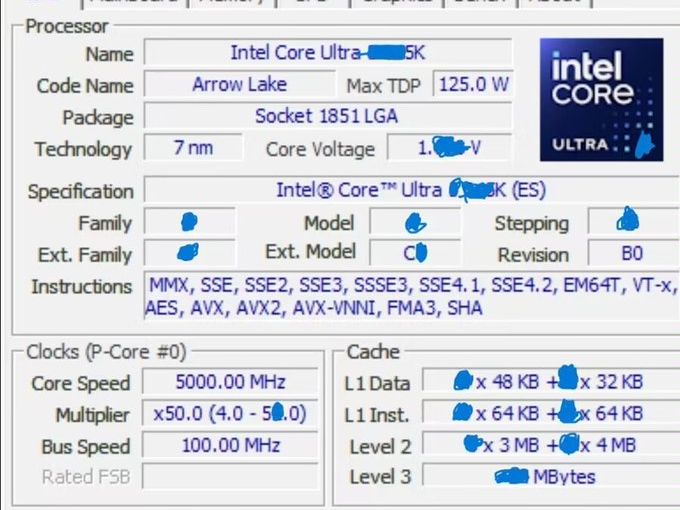Screen dimensions: 680x510
Task: Click the Clocks (P-Core #0) group label
Action: pyautogui.click(x=106, y=352)
